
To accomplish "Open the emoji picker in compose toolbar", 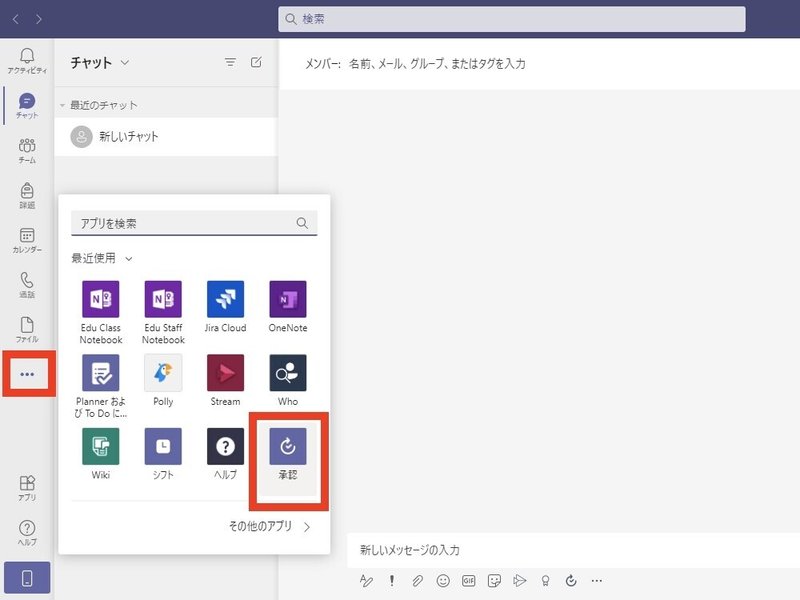I will [x=443, y=581].
